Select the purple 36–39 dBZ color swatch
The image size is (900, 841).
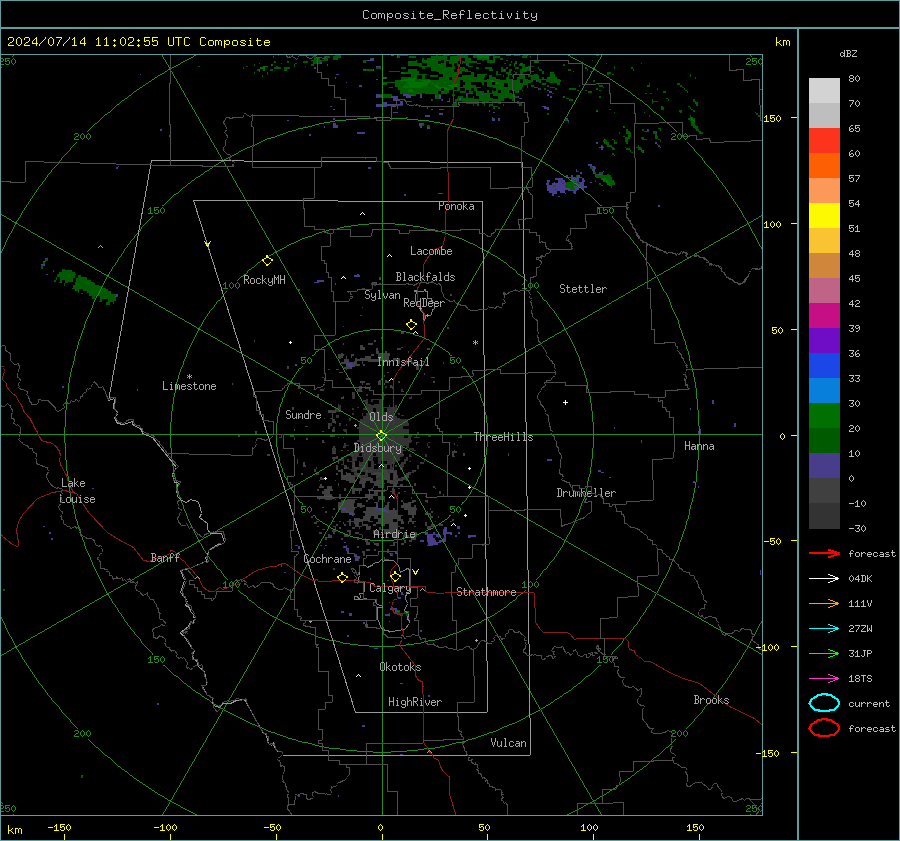[x=824, y=341]
